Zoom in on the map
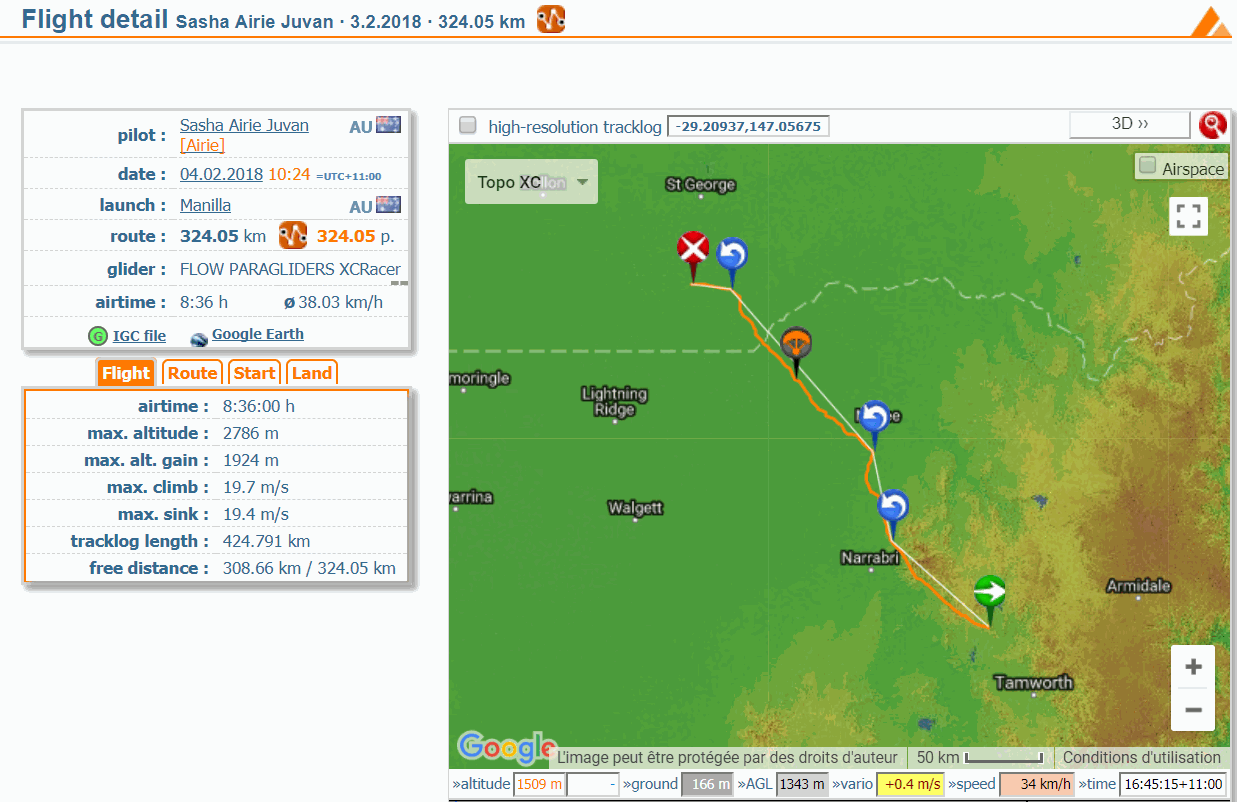1237x802 pixels. (x=1192, y=667)
